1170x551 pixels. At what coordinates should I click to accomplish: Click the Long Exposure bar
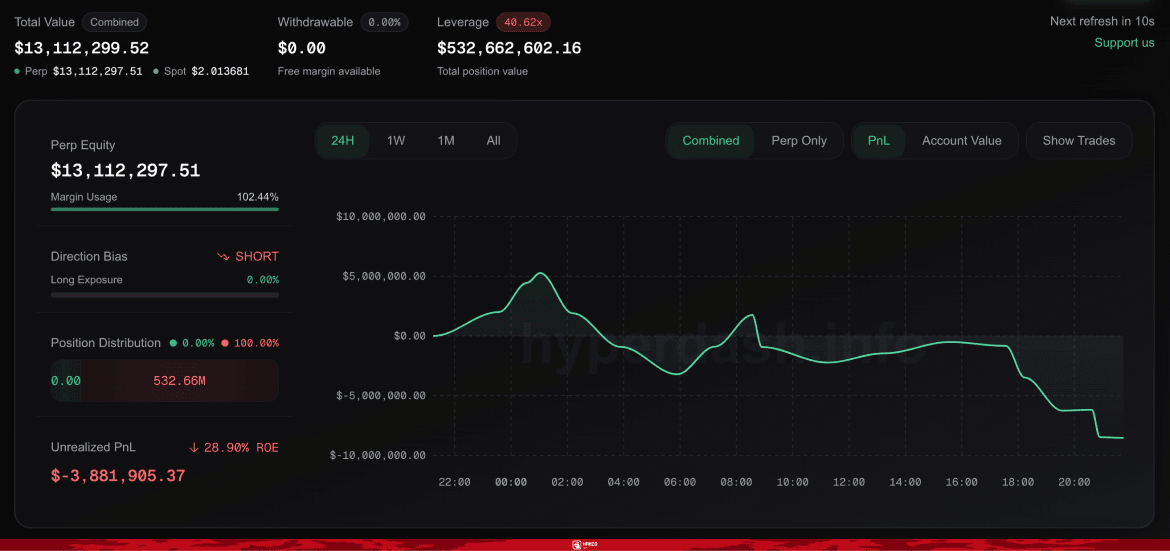[x=164, y=295]
